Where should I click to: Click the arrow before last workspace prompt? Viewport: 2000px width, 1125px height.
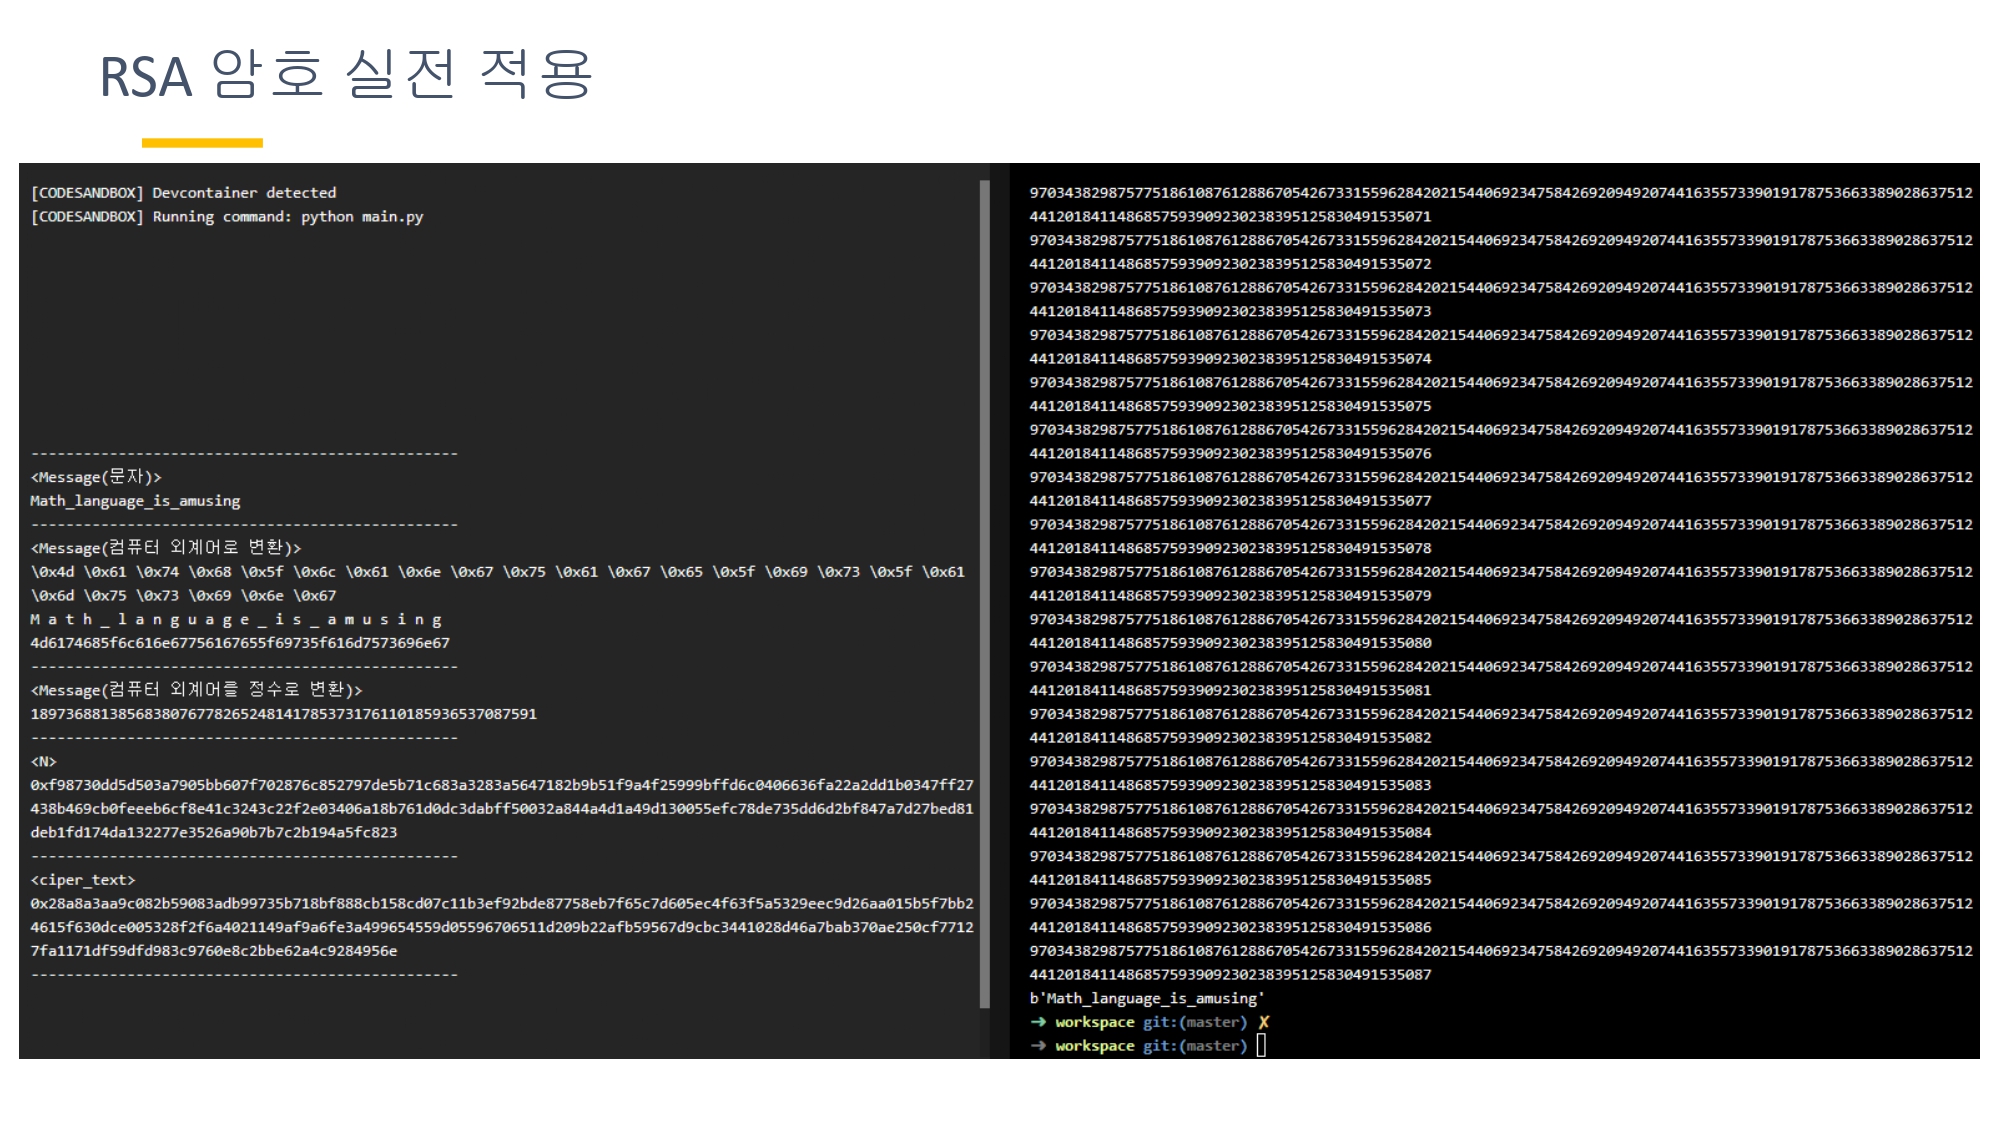pos(1038,1046)
